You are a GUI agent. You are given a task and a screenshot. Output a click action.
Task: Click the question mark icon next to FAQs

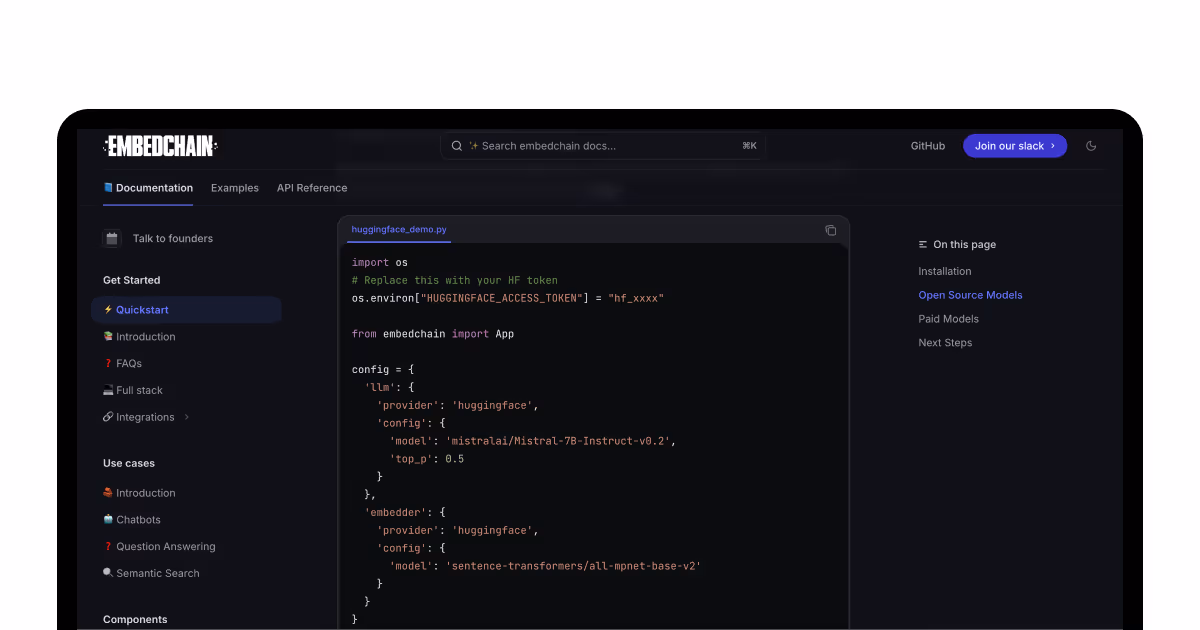point(108,363)
